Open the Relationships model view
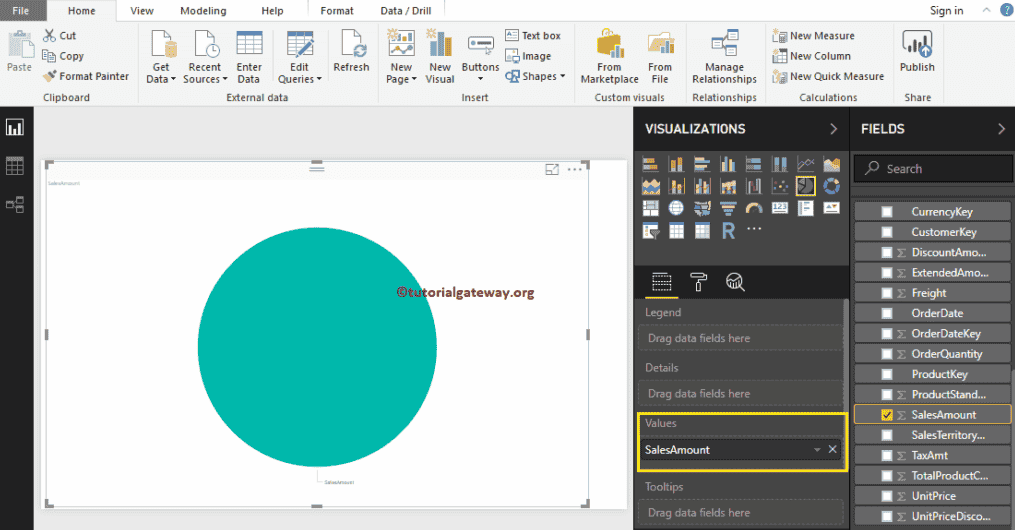 click(15, 204)
